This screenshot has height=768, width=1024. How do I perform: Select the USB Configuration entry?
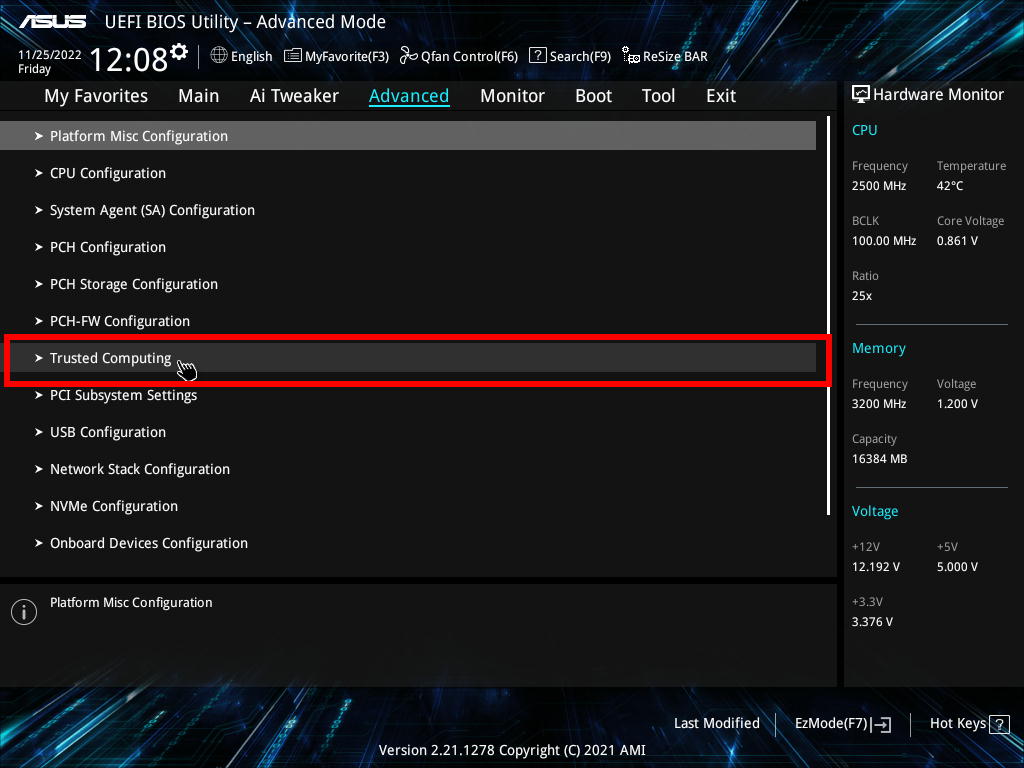click(408, 432)
